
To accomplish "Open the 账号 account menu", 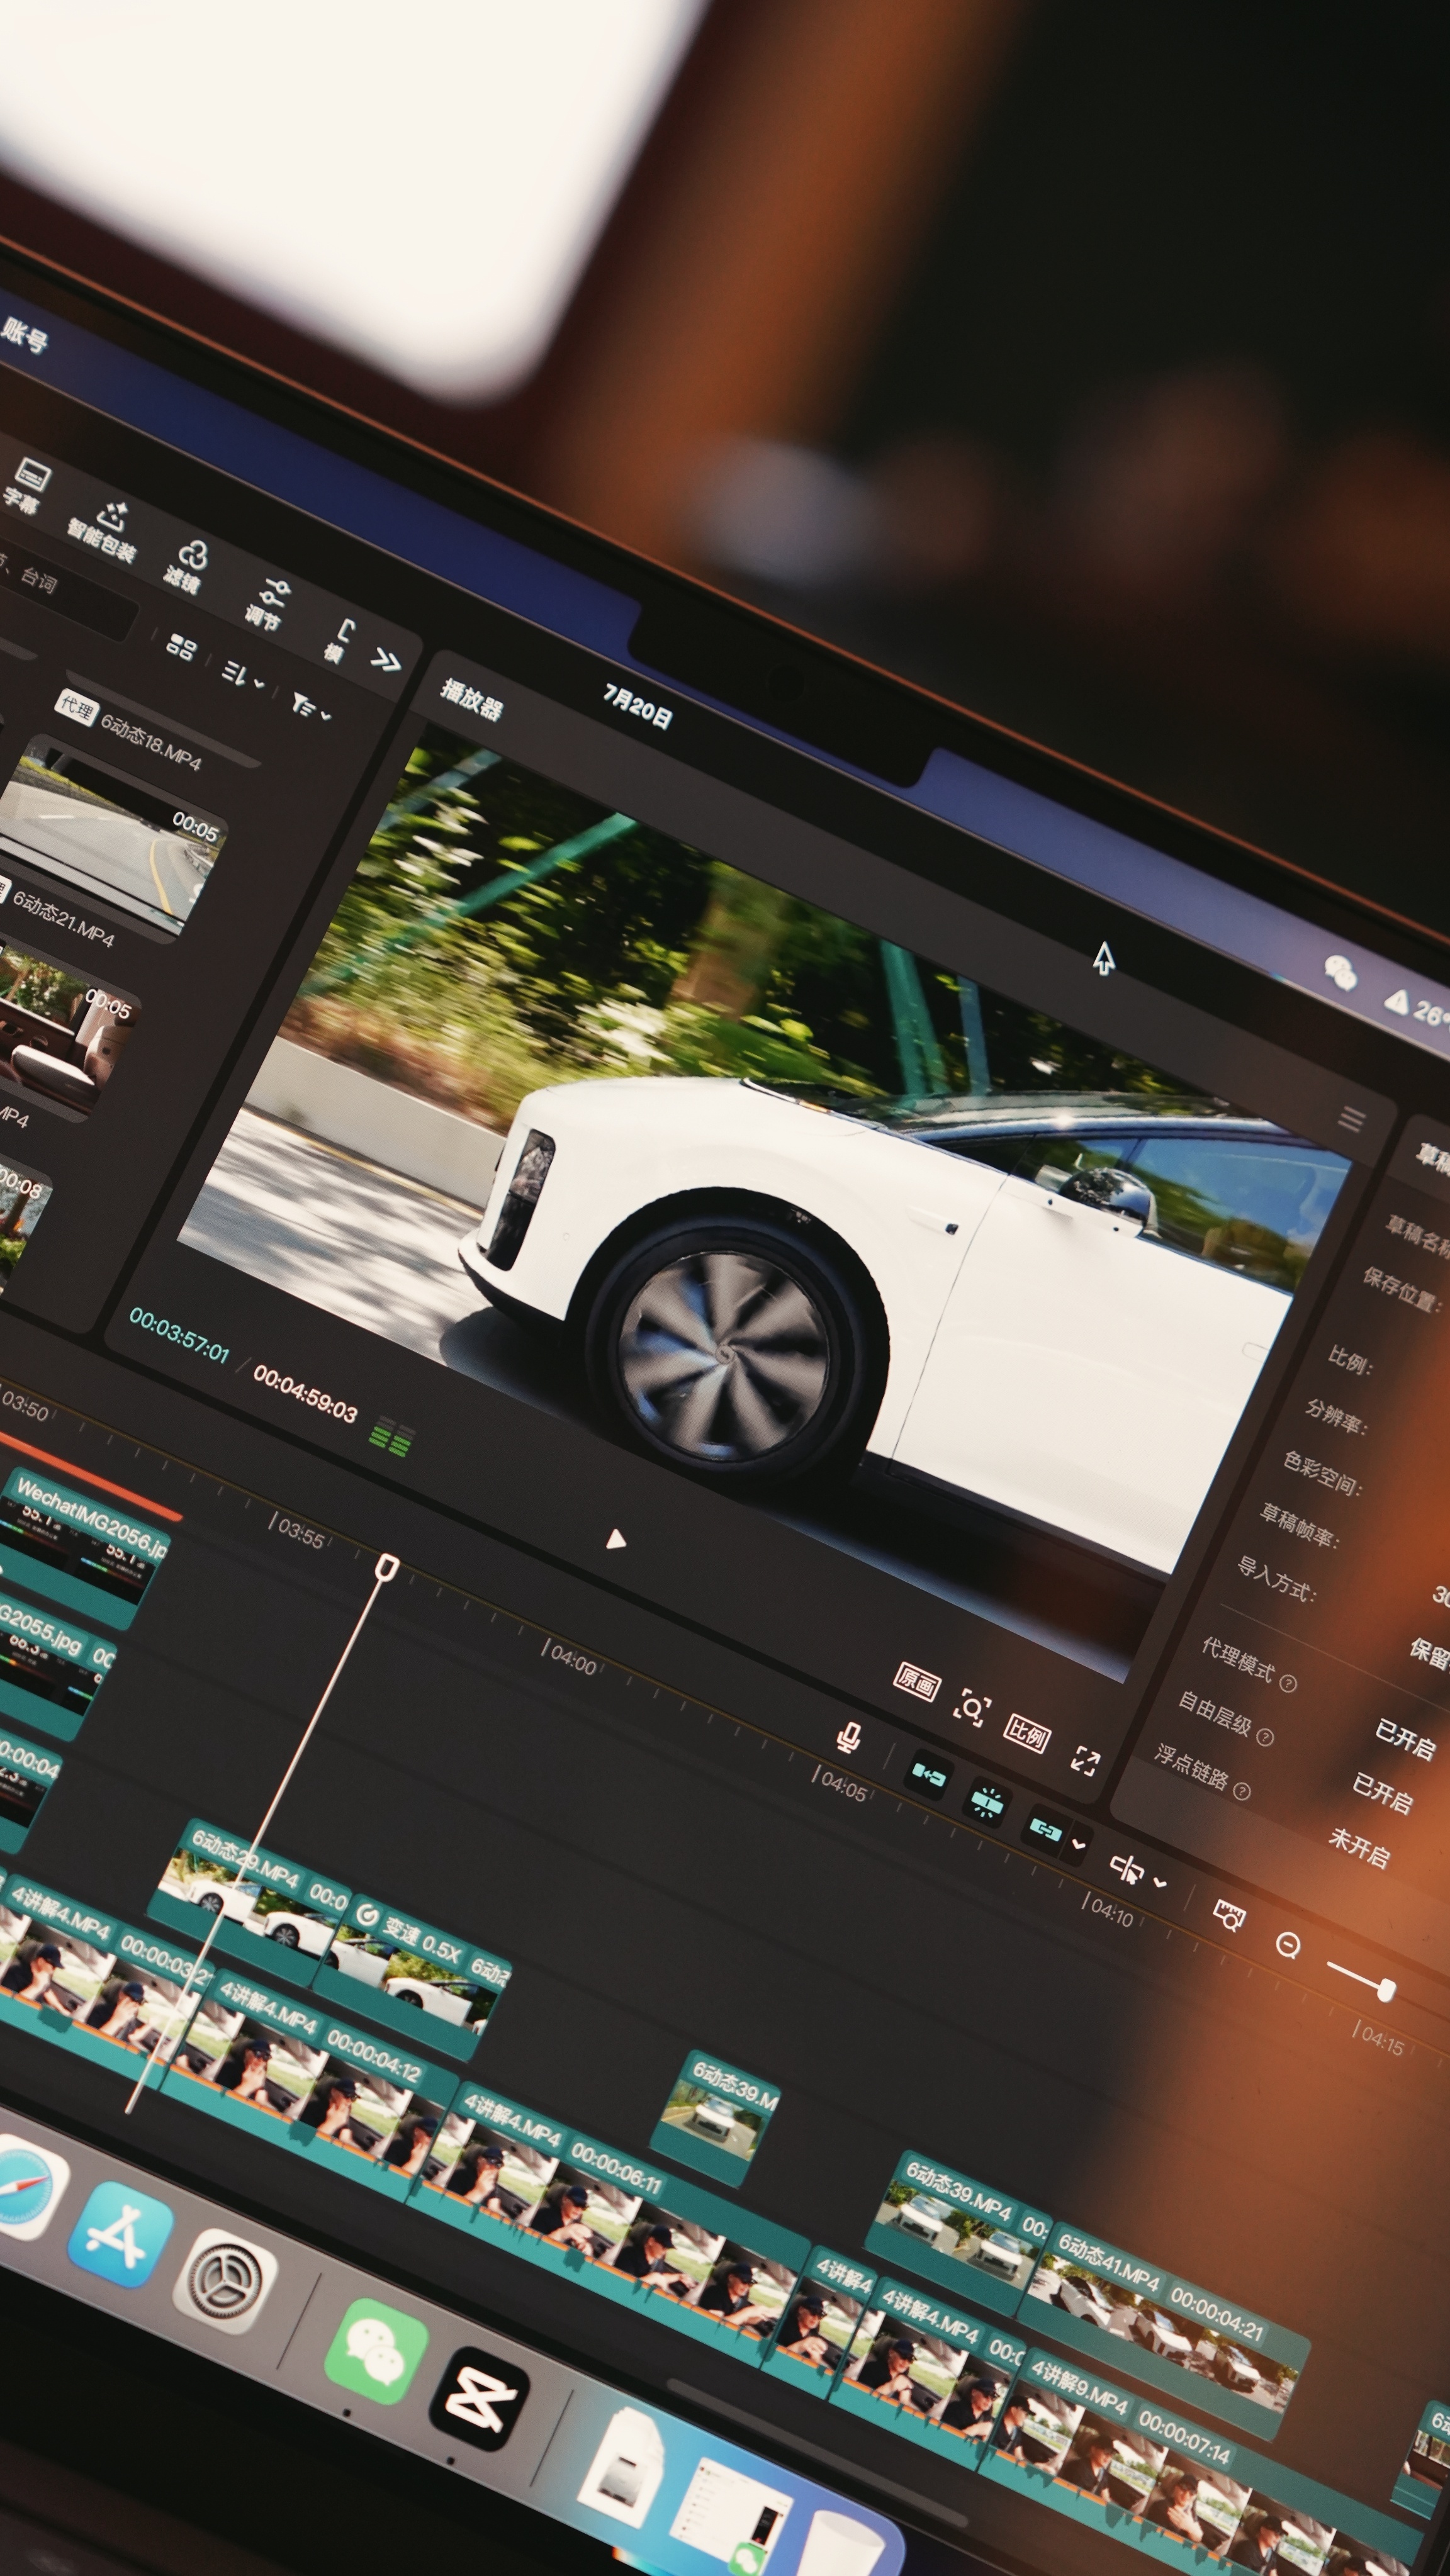I will [24, 336].
